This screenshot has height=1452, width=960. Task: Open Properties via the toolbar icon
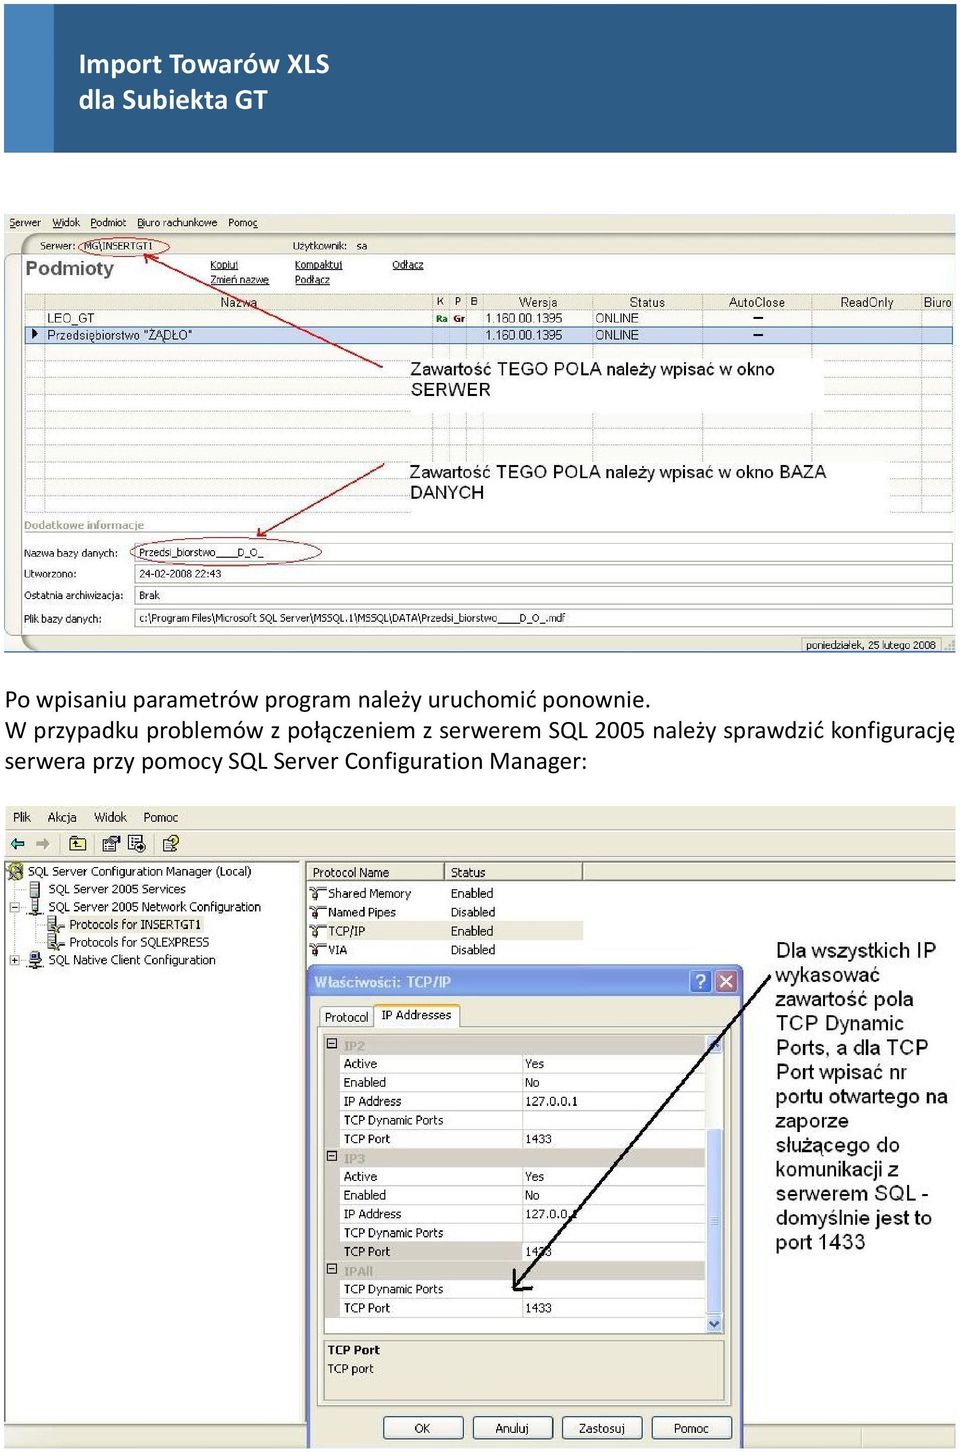(111, 844)
